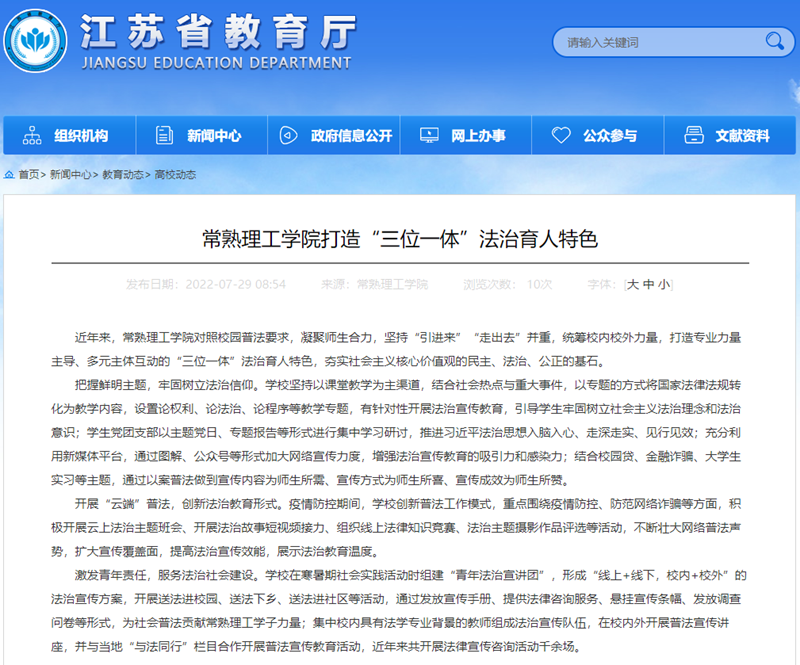800x665 pixels.
Task: Open the 文献资料 menu
Action: (730, 135)
